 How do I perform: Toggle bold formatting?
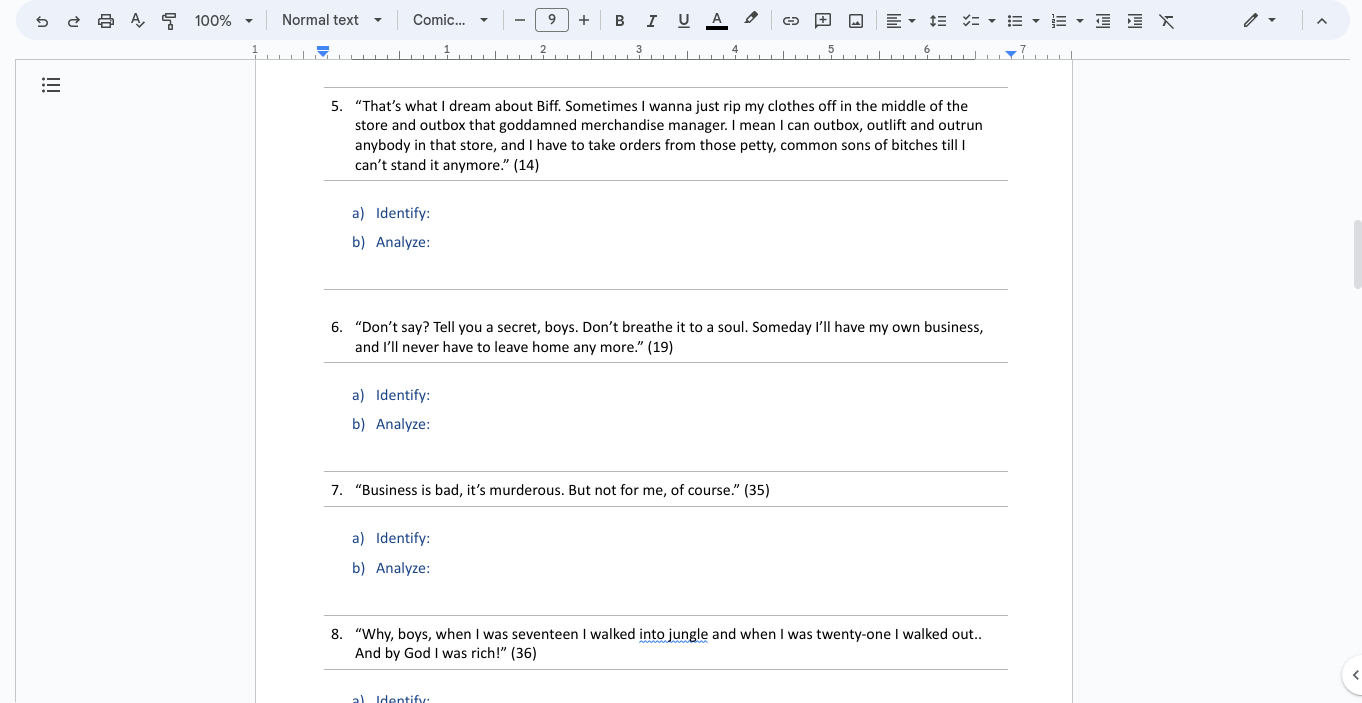[620, 20]
